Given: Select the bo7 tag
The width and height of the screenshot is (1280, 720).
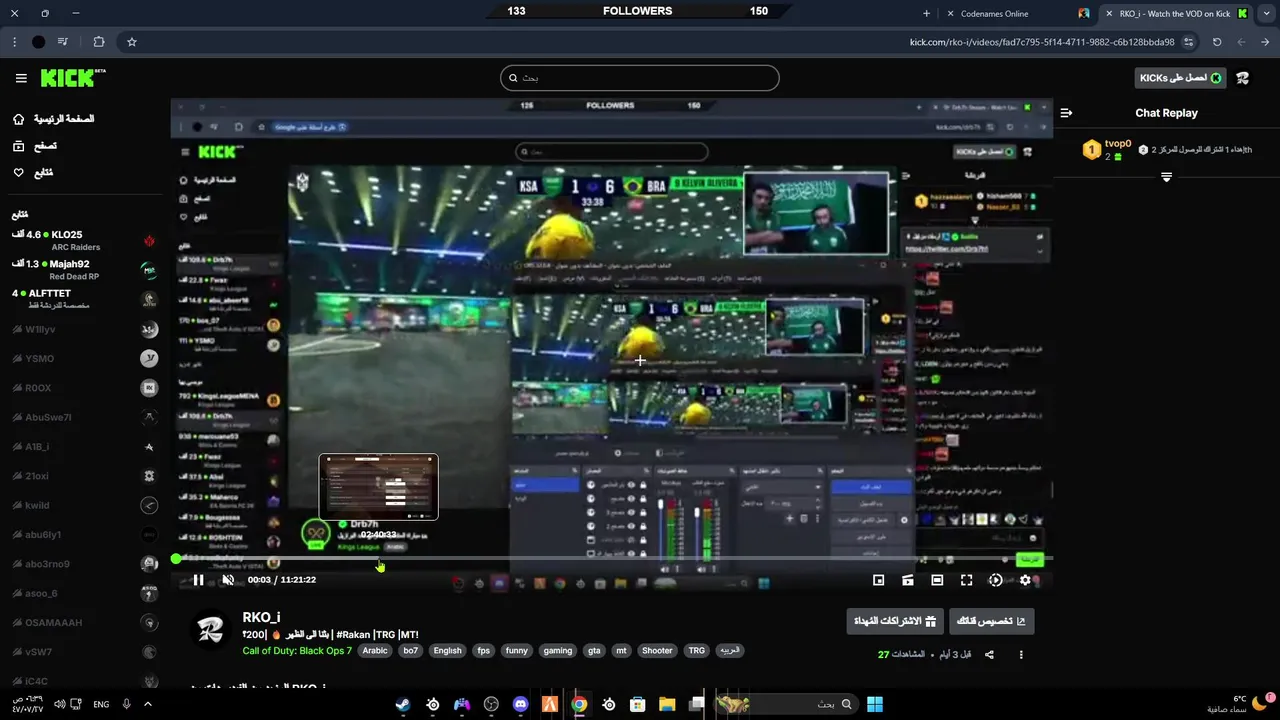Looking at the screenshot, I should point(410,651).
